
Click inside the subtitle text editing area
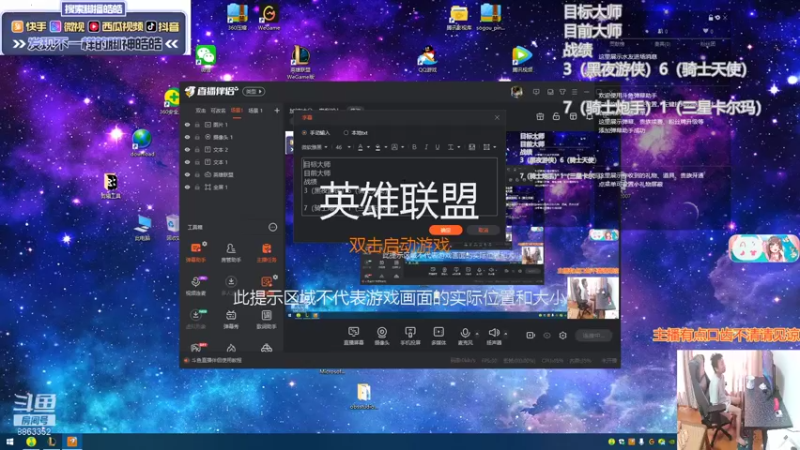coord(399,187)
